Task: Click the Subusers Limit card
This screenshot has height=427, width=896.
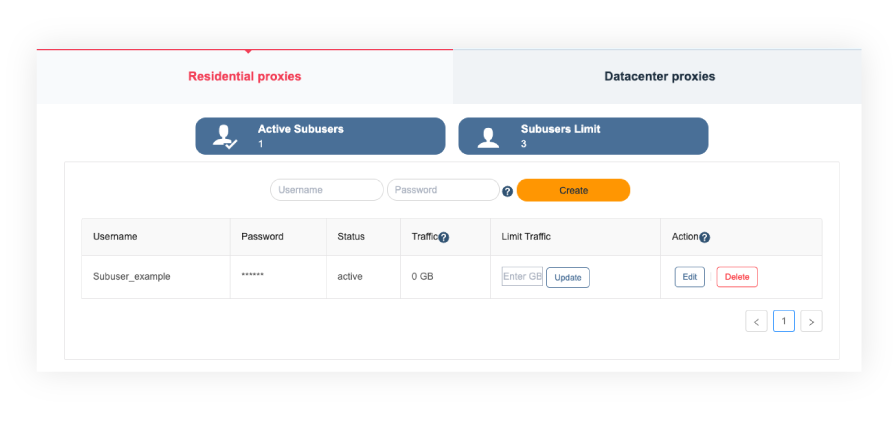Action: click(x=583, y=136)
